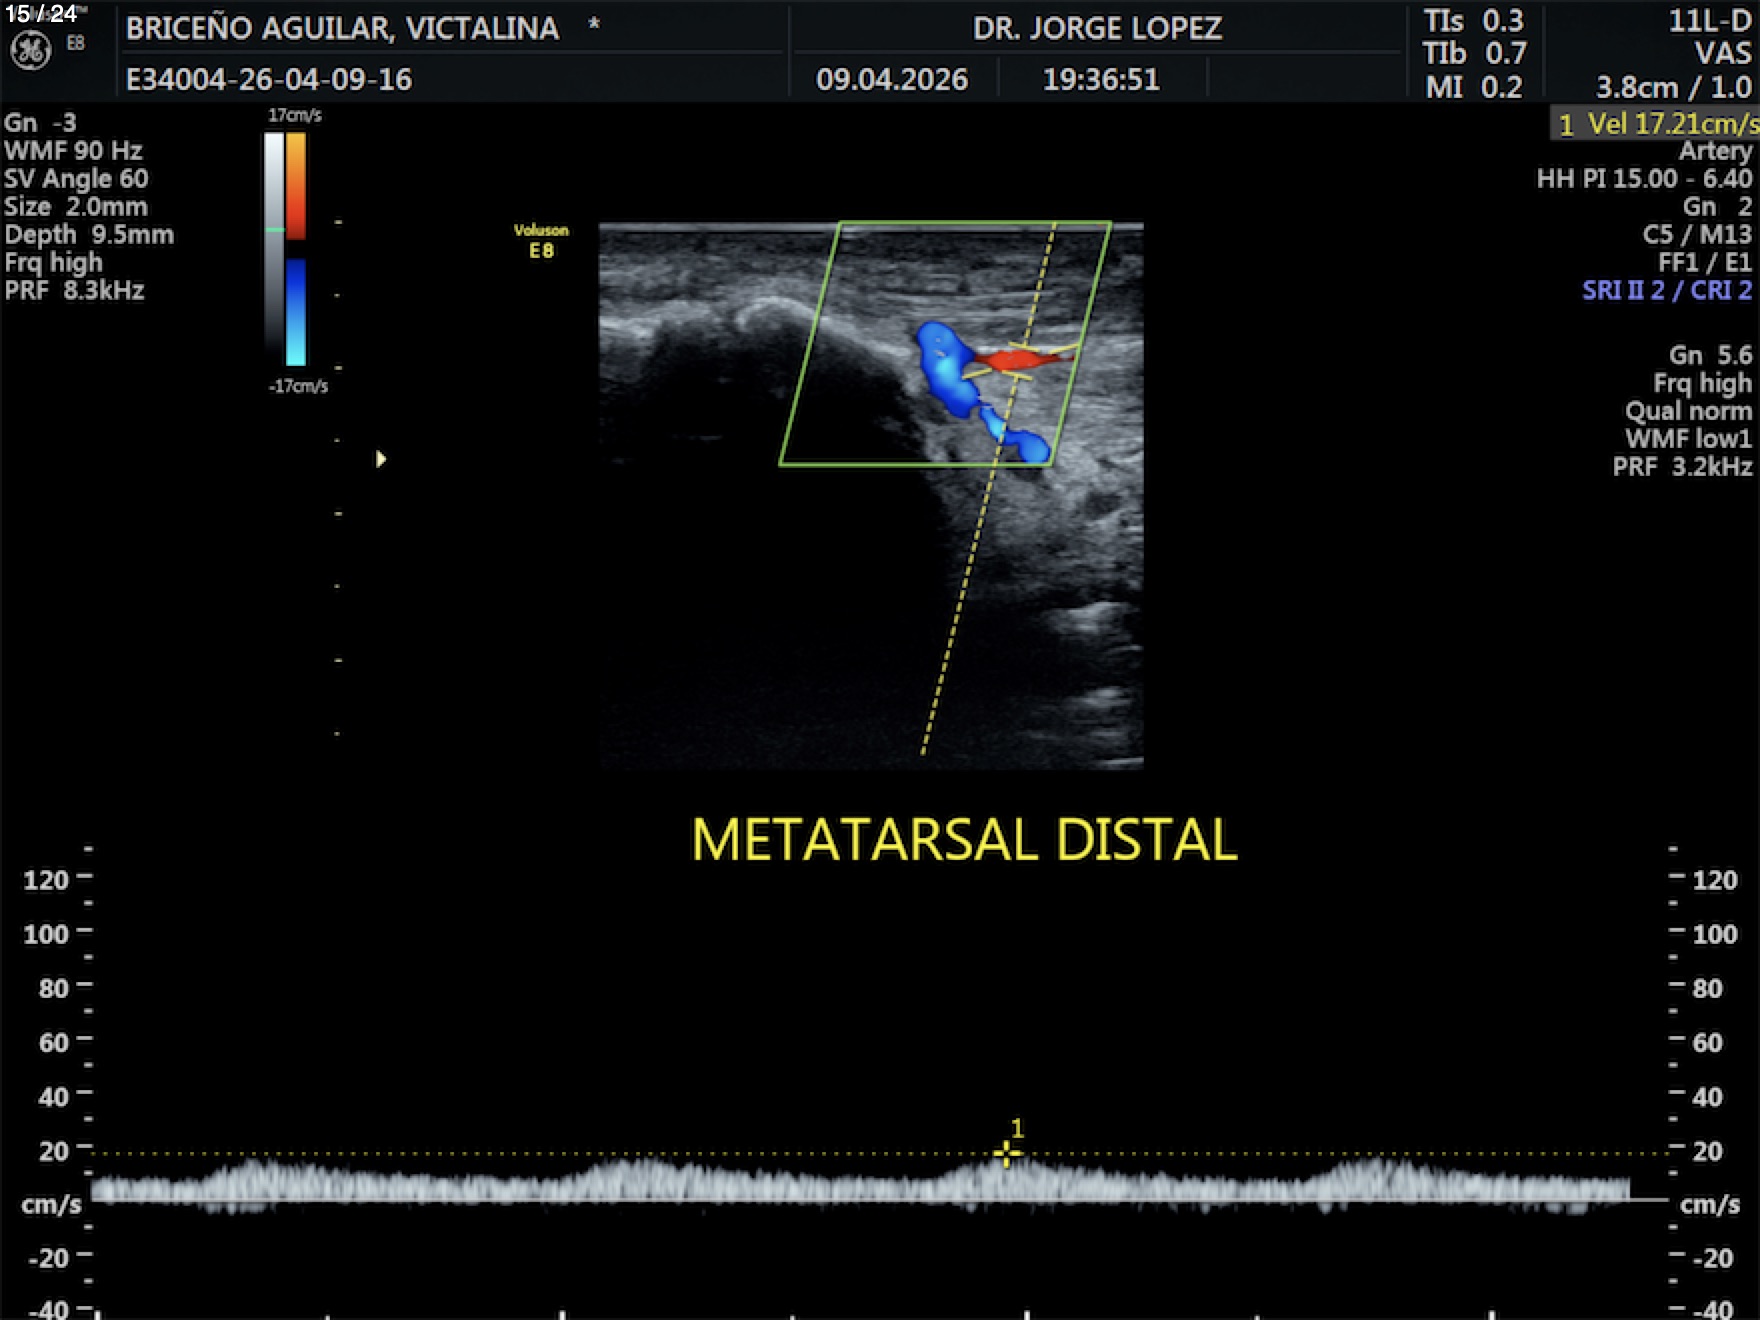Click the red-orange color velocity bar
1760x1320 pixels.
tap(296, 185)
